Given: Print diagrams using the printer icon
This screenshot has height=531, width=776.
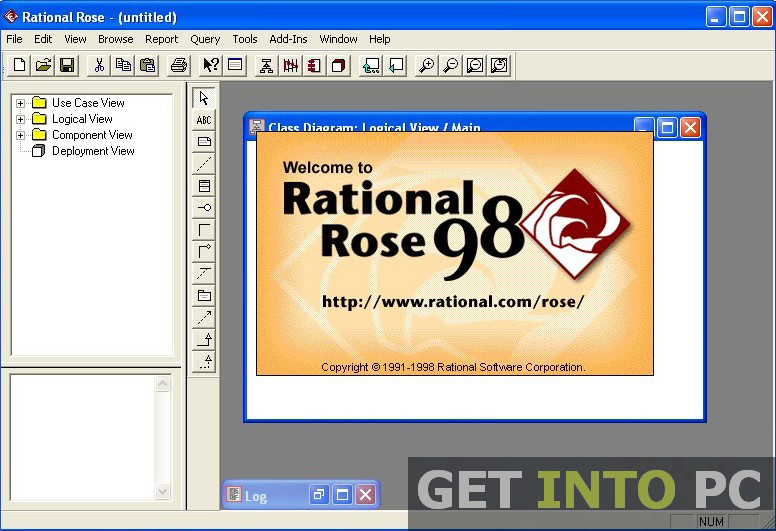Looking at the screenshot, I should [x=179, y=65].
